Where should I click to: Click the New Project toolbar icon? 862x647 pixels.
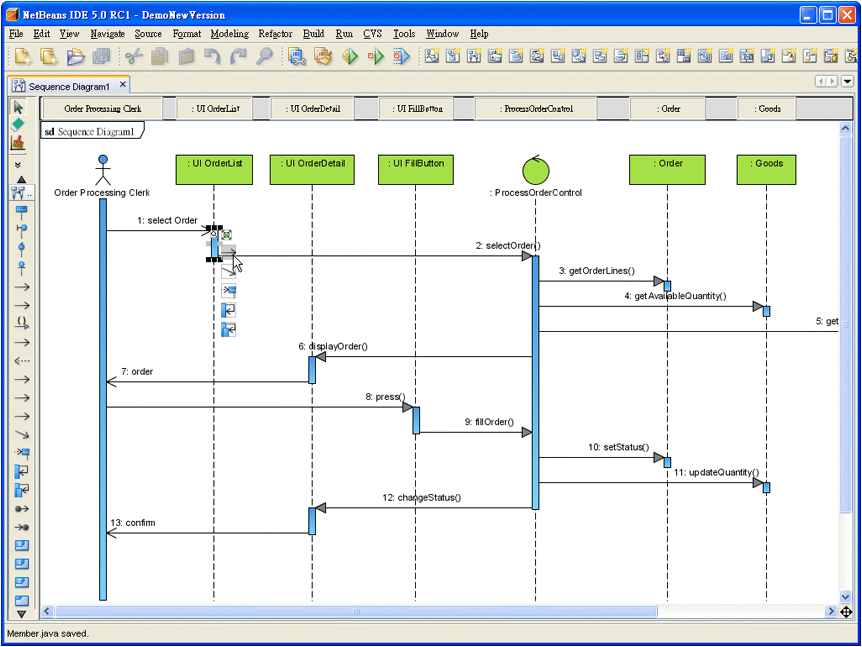pos(49,56)
